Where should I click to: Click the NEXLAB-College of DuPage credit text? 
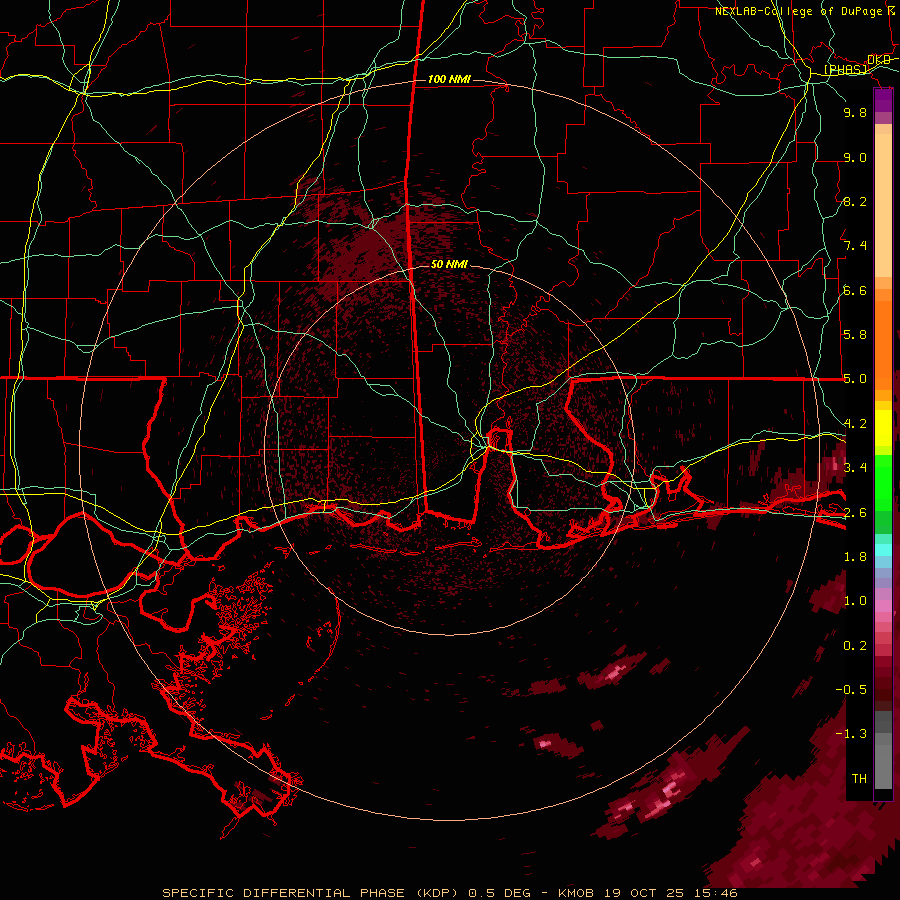806,11
